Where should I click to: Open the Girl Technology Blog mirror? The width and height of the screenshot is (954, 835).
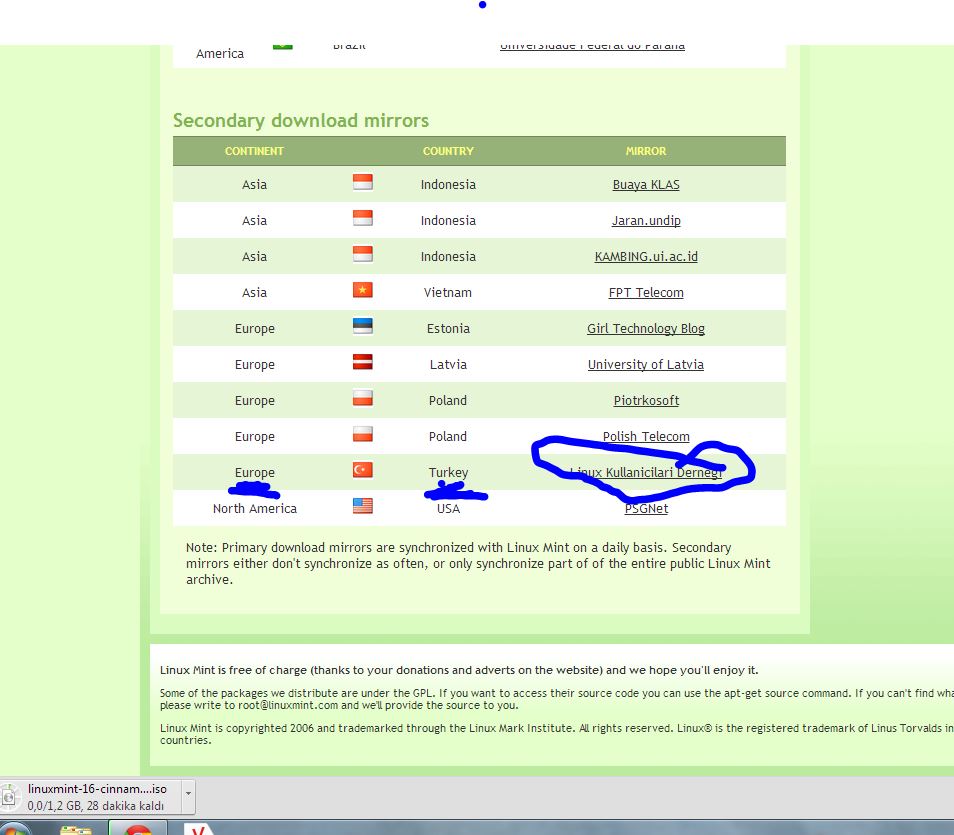646,328
